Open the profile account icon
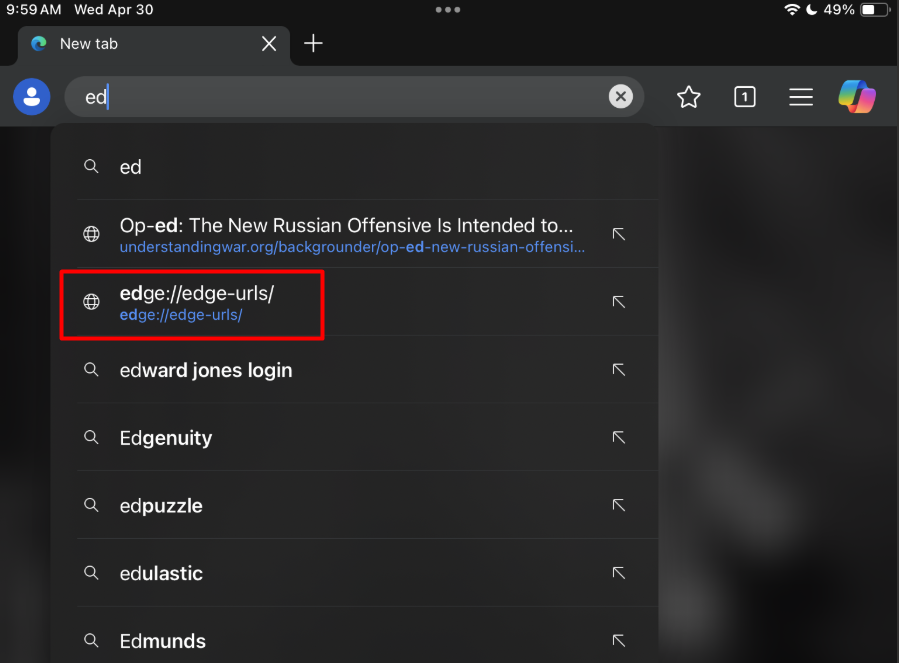The height and width of the screenshot is (663, 899). tap(32, 96)
